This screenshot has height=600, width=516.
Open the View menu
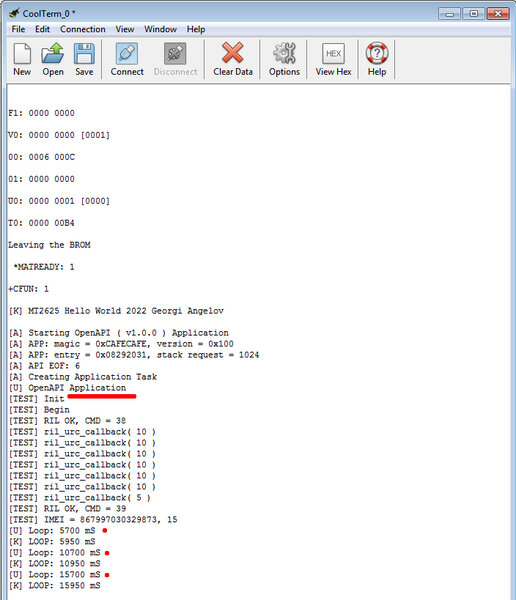[x=125, y=29]
